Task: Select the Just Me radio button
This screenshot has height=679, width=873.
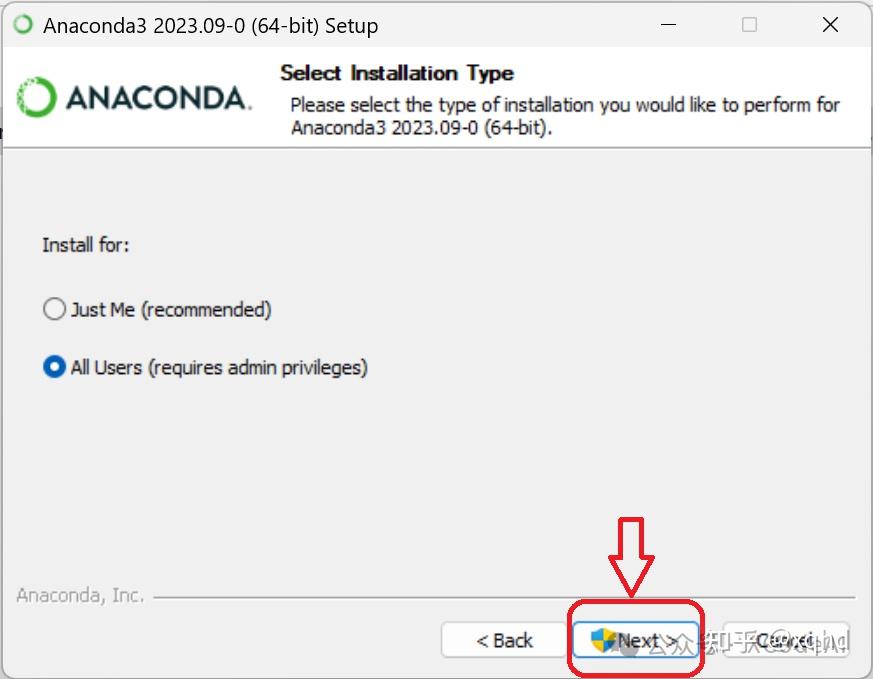Action: [x=54, y=309]
